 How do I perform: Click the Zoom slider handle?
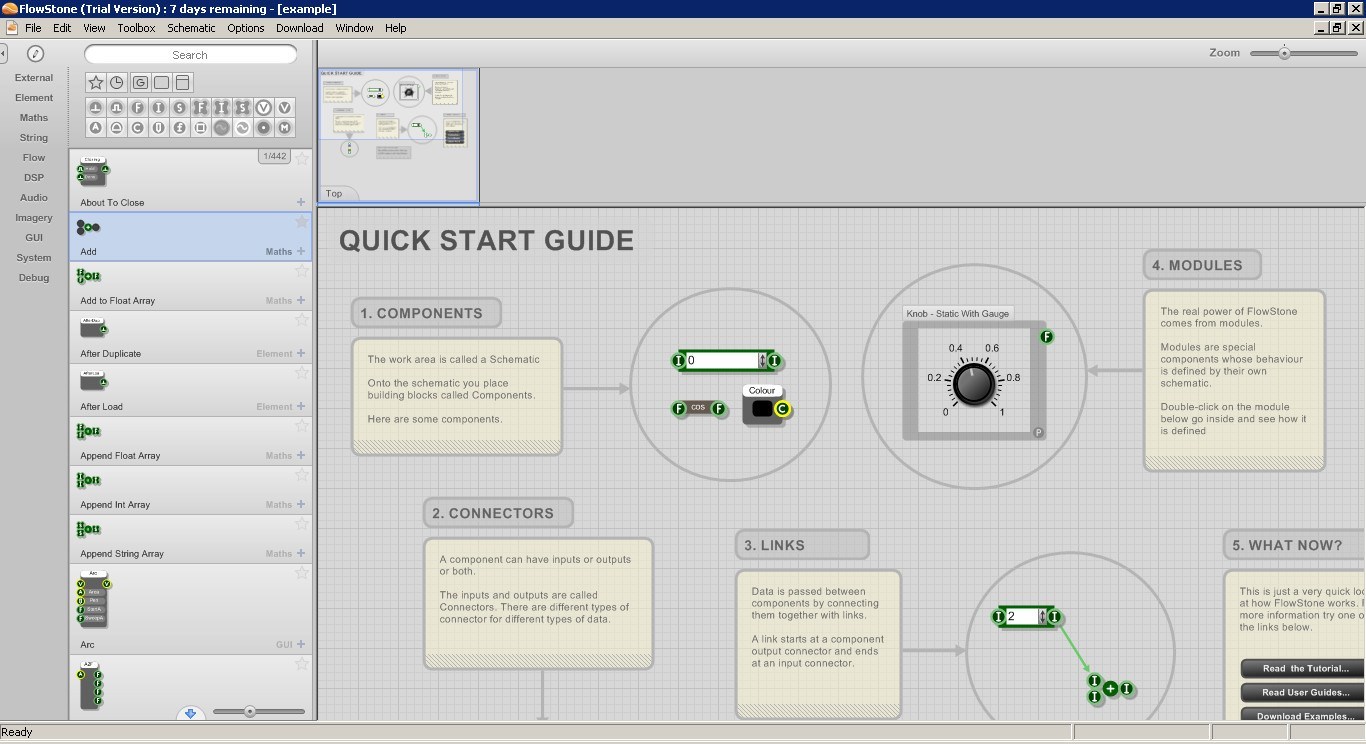[x=1285, y=53]
